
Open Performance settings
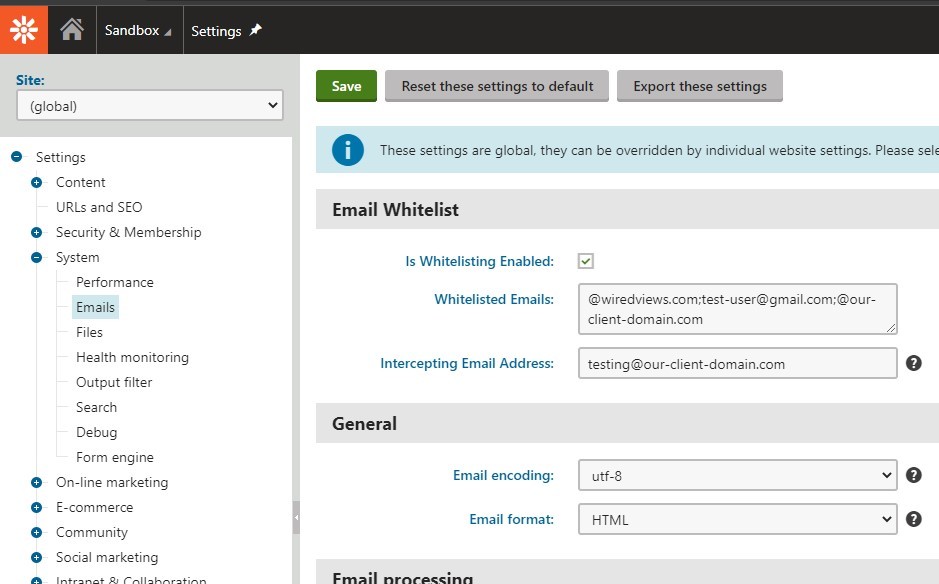coord(114,282)
